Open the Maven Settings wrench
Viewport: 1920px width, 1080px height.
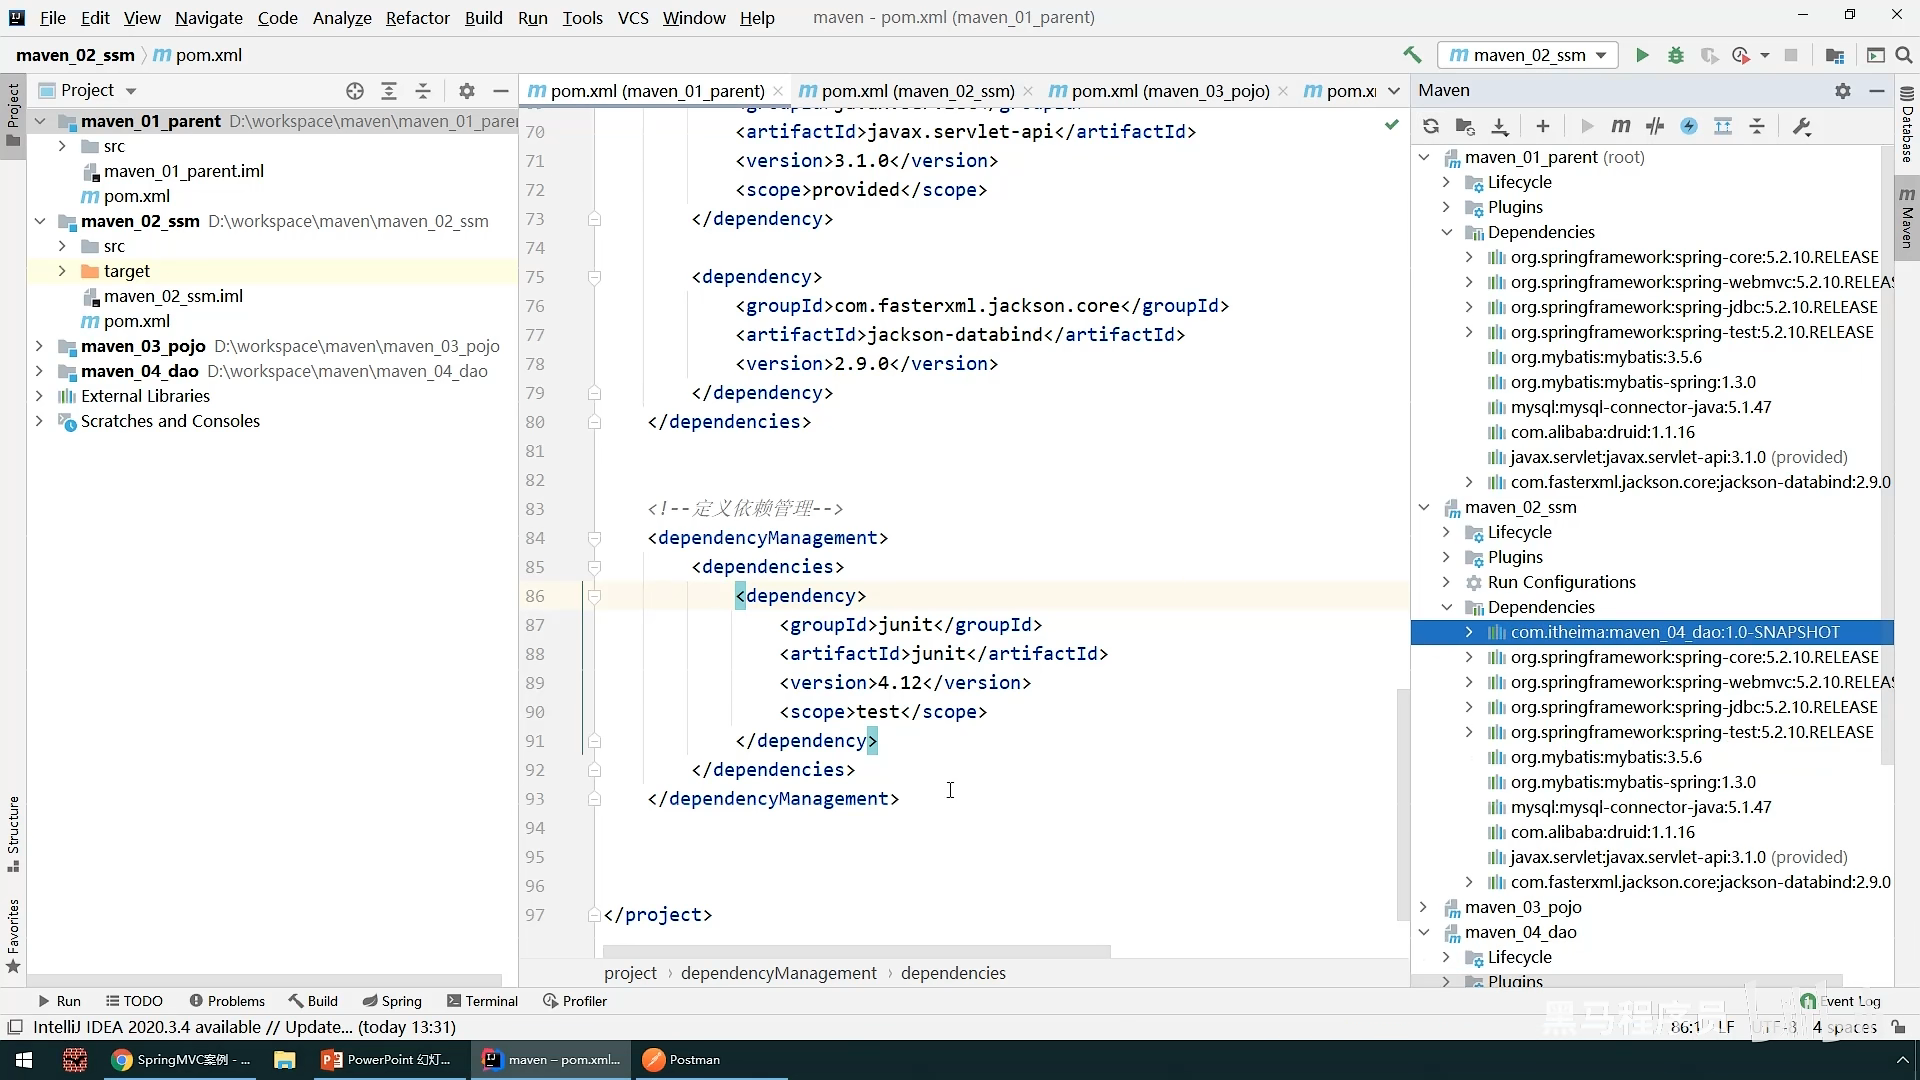(1802, 126)
